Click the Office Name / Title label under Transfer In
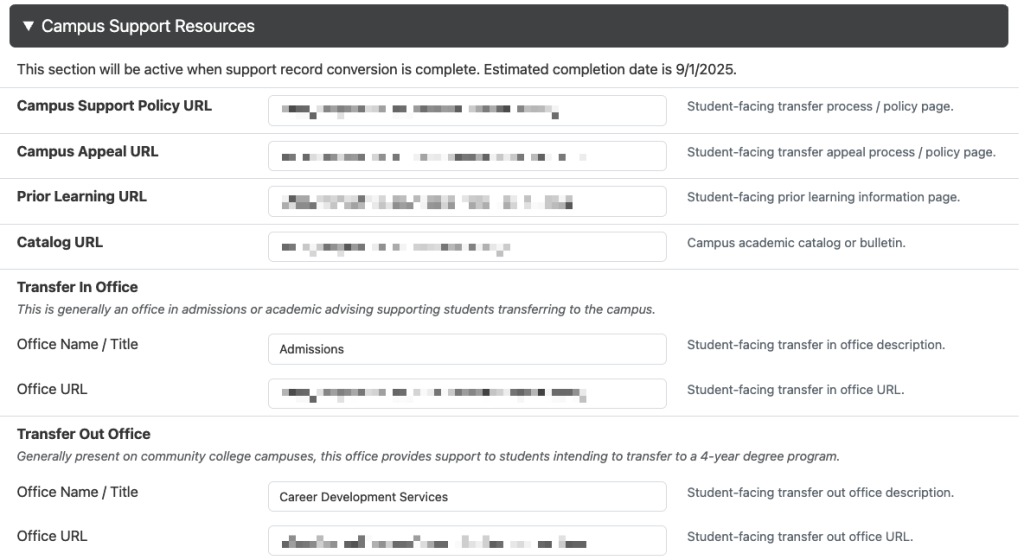1024x560 pixels. tap(78, 344)
